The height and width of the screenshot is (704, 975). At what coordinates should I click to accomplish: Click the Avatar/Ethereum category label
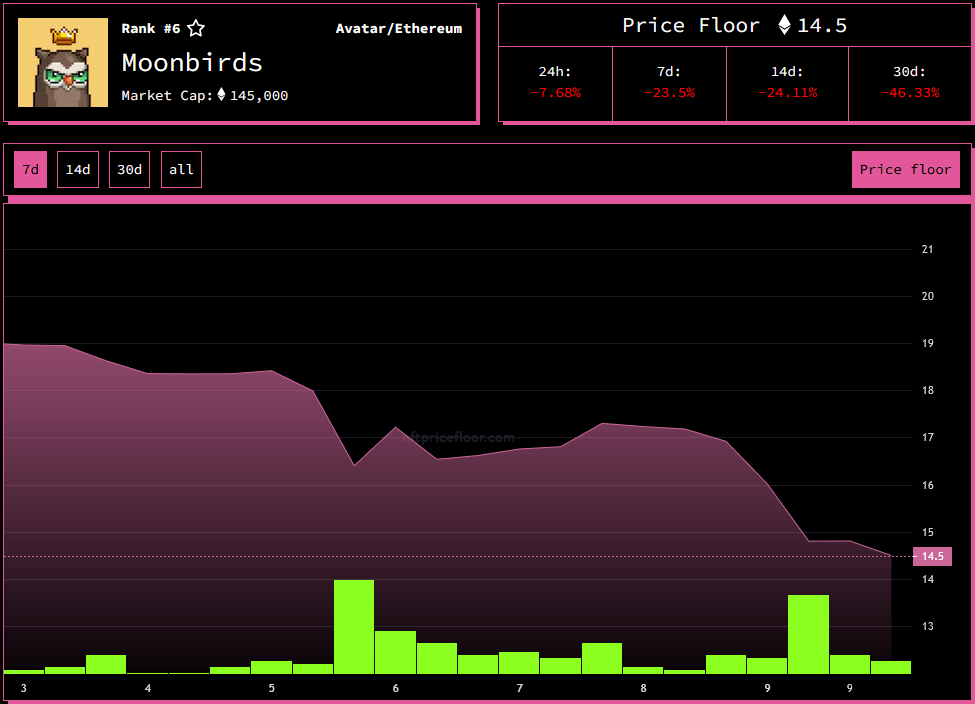[x=399, y=29]
